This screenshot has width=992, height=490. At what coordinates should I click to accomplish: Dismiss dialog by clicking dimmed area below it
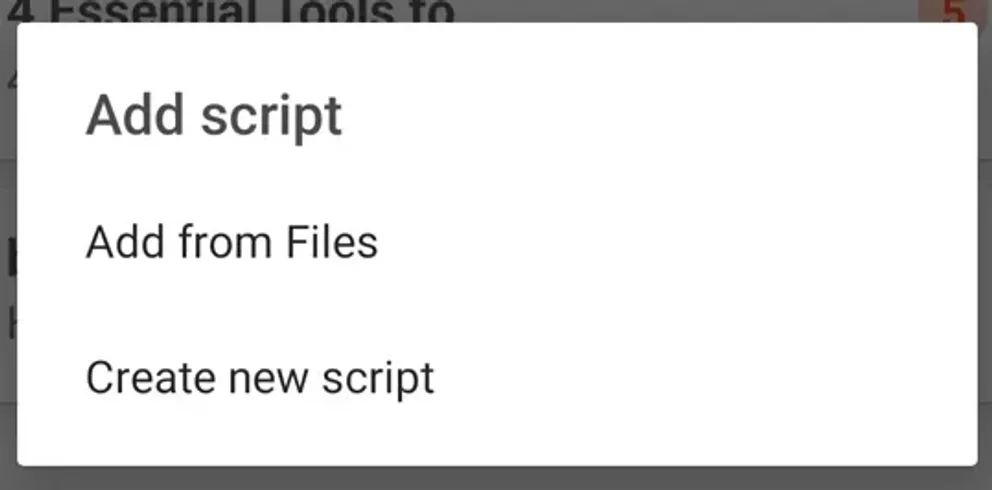(496, 478)
